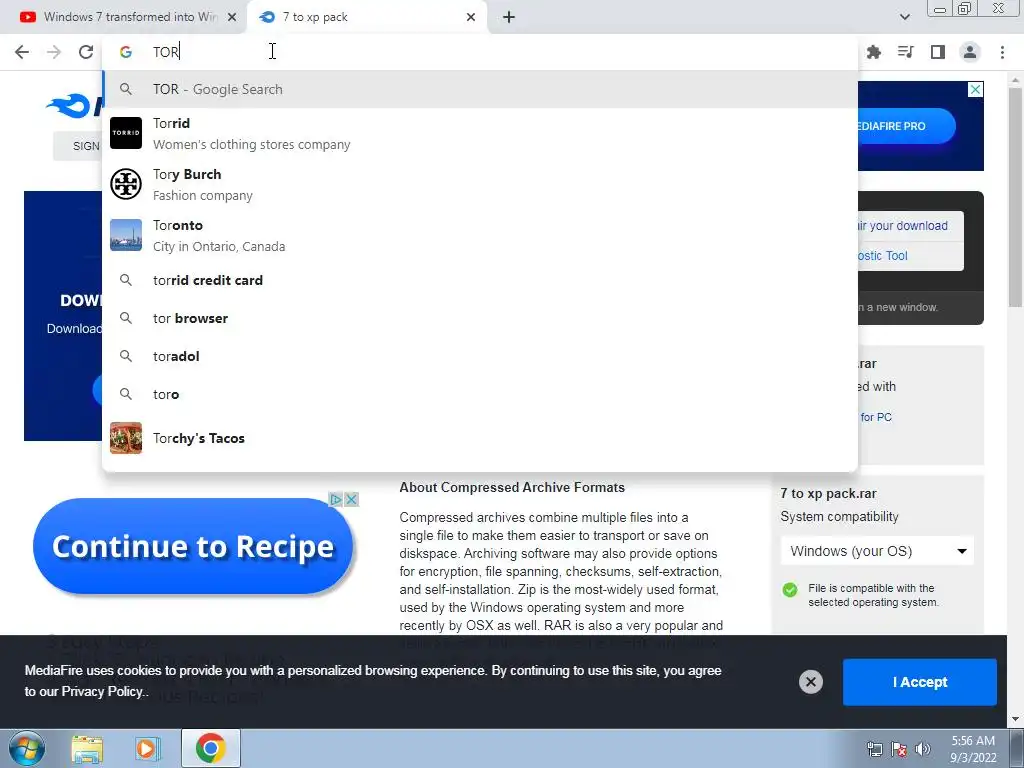The height and width of the screenshot is (768, 1024).
Task: Close the MediaFire Pro ad with X
Action: 975,89
